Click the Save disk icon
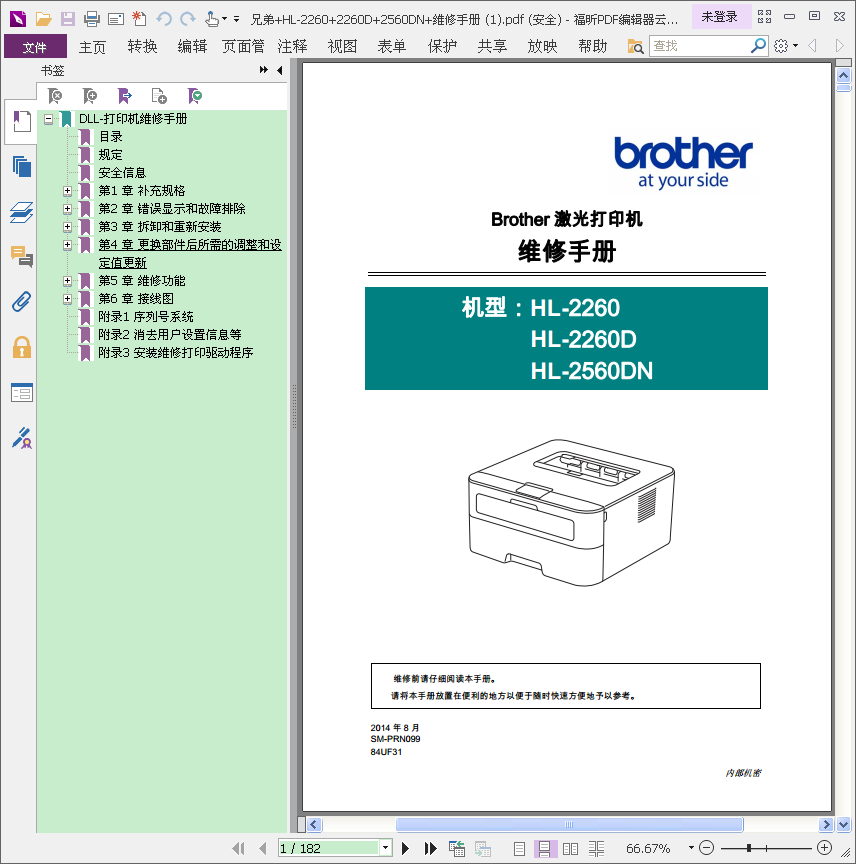856x864 pixels. 68,19
